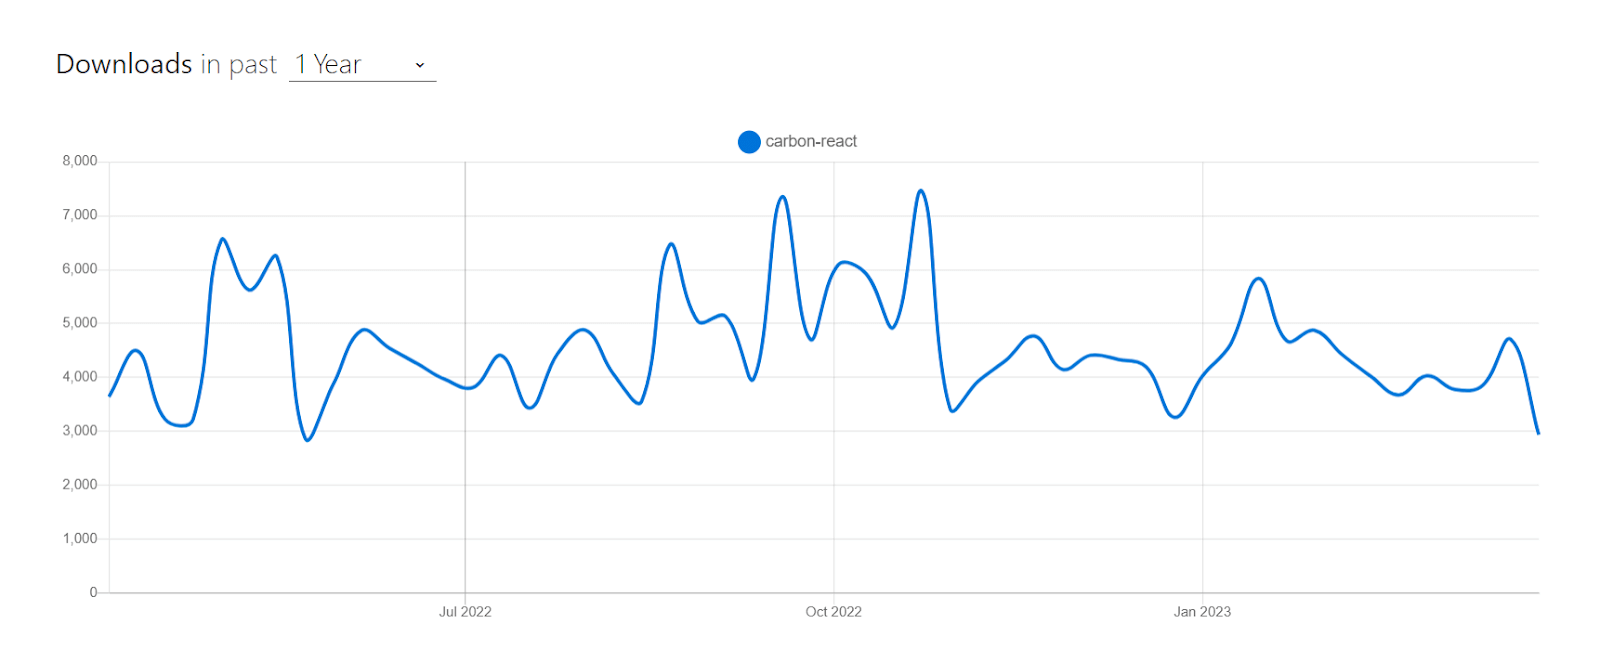Click the blue carbon-react legend dot
The height and width of the screenshot is (663, 1600).
click(x=748, y=141)
